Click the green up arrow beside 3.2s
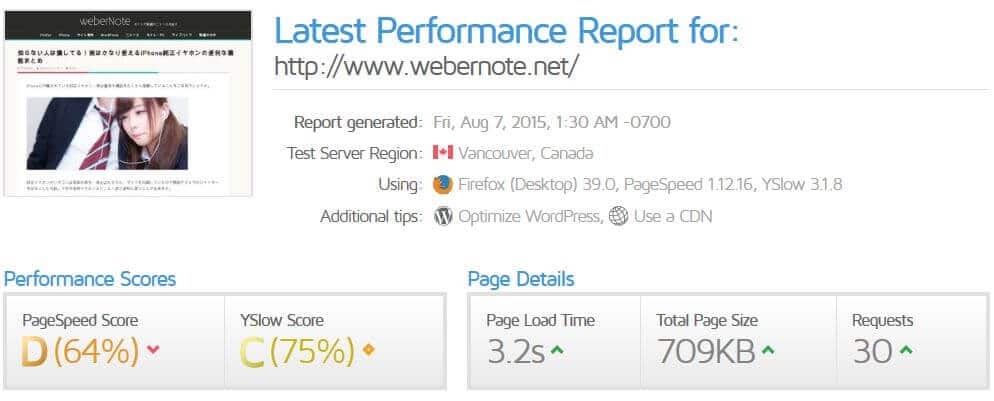Viewport: 994px width, 401px height. (x=557, y=348)
